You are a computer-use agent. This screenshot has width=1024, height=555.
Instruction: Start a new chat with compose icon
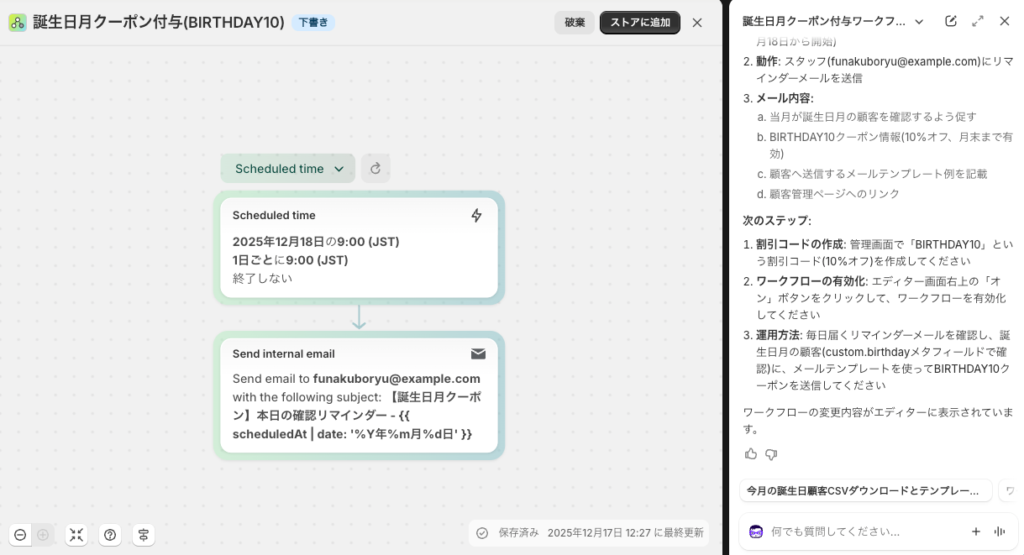click(950, 21)
